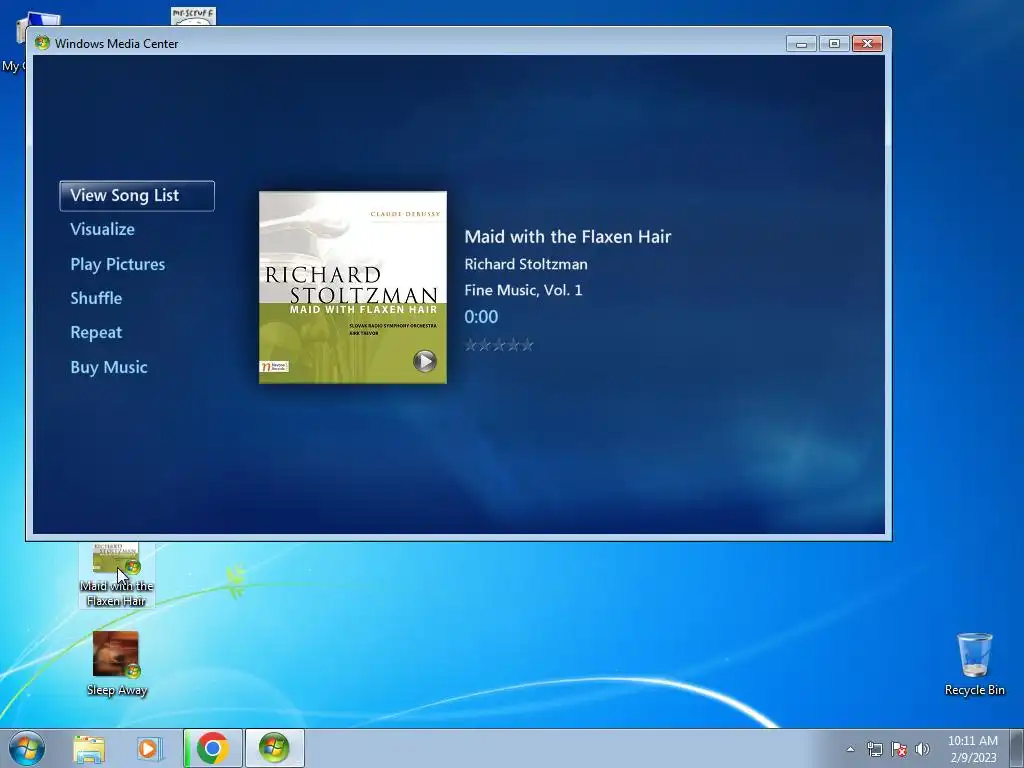Image resolution: width=1024 pixels, height=768 pixels.
Task: Click the taskbar clock showing 10:11 AM
Action: 973,749
